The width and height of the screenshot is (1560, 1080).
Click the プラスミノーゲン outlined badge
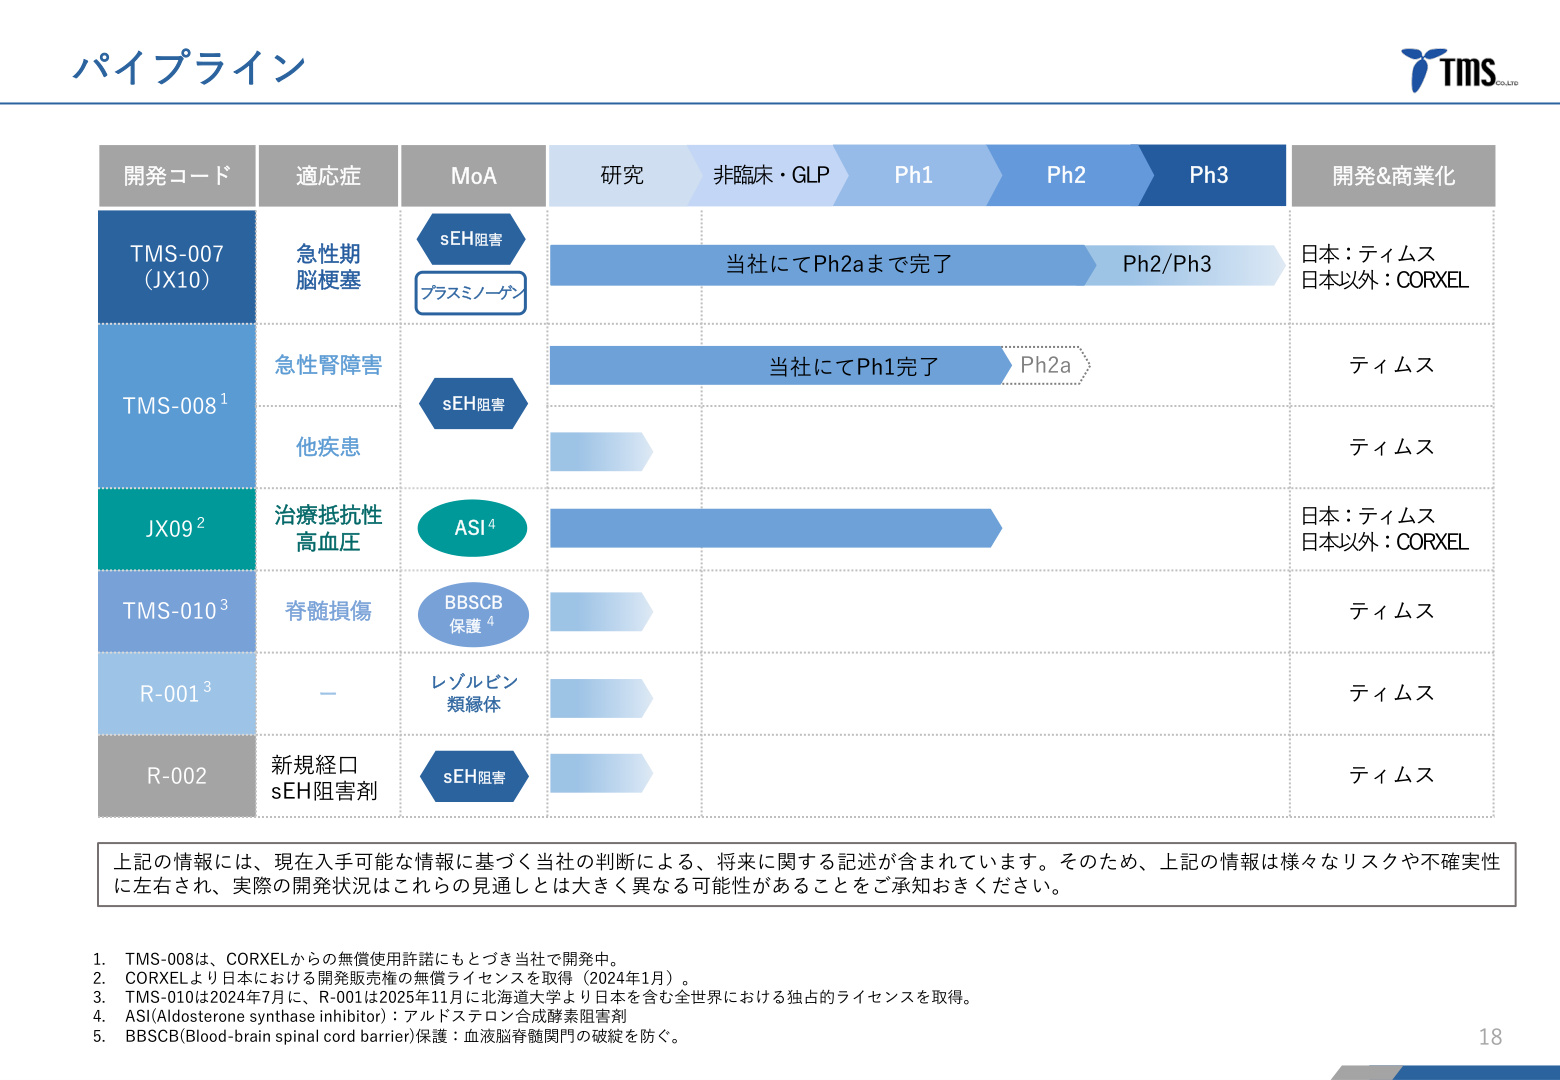tap(471, 293)
